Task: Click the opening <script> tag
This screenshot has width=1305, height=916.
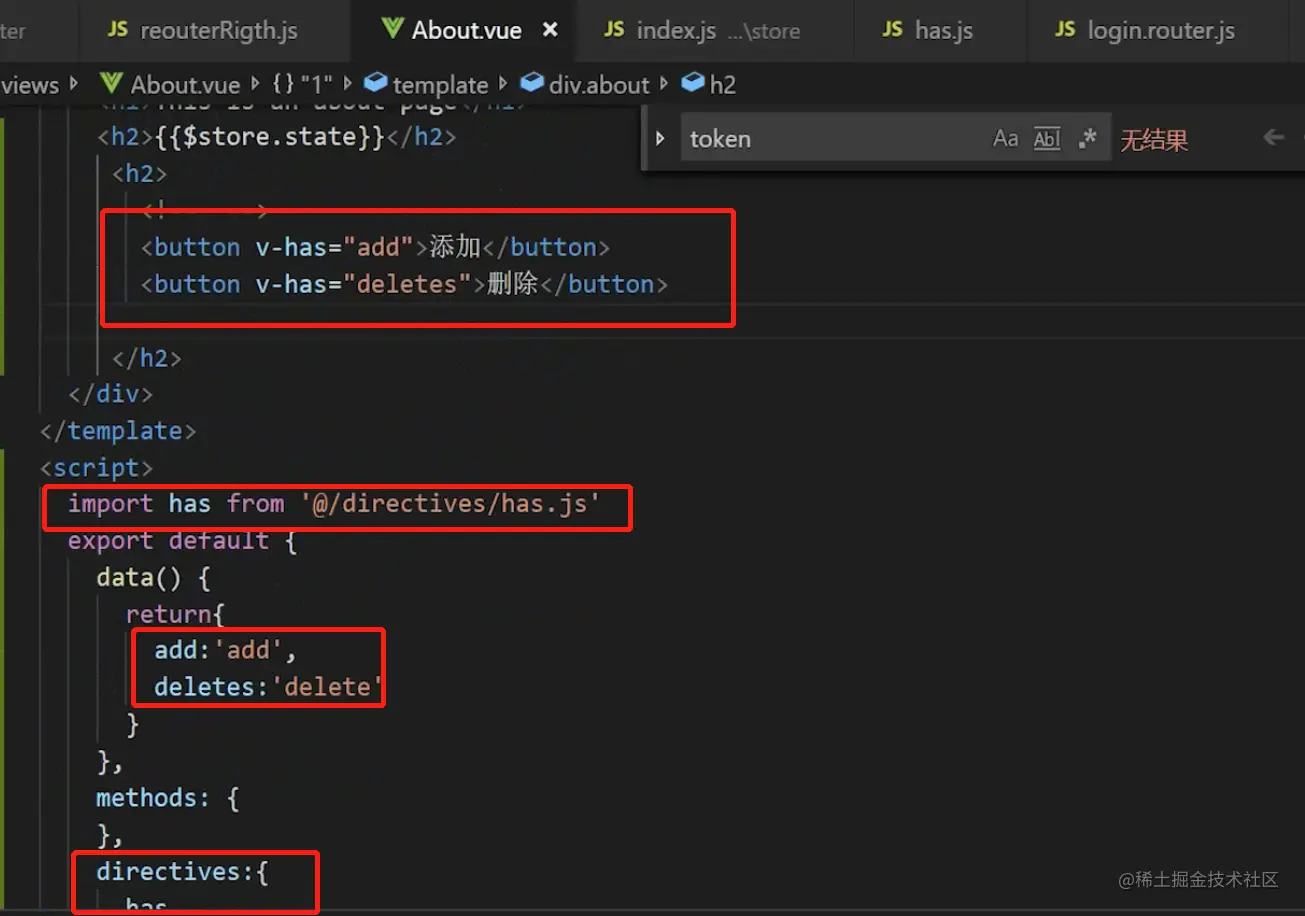Action: [x=96, y=468]
